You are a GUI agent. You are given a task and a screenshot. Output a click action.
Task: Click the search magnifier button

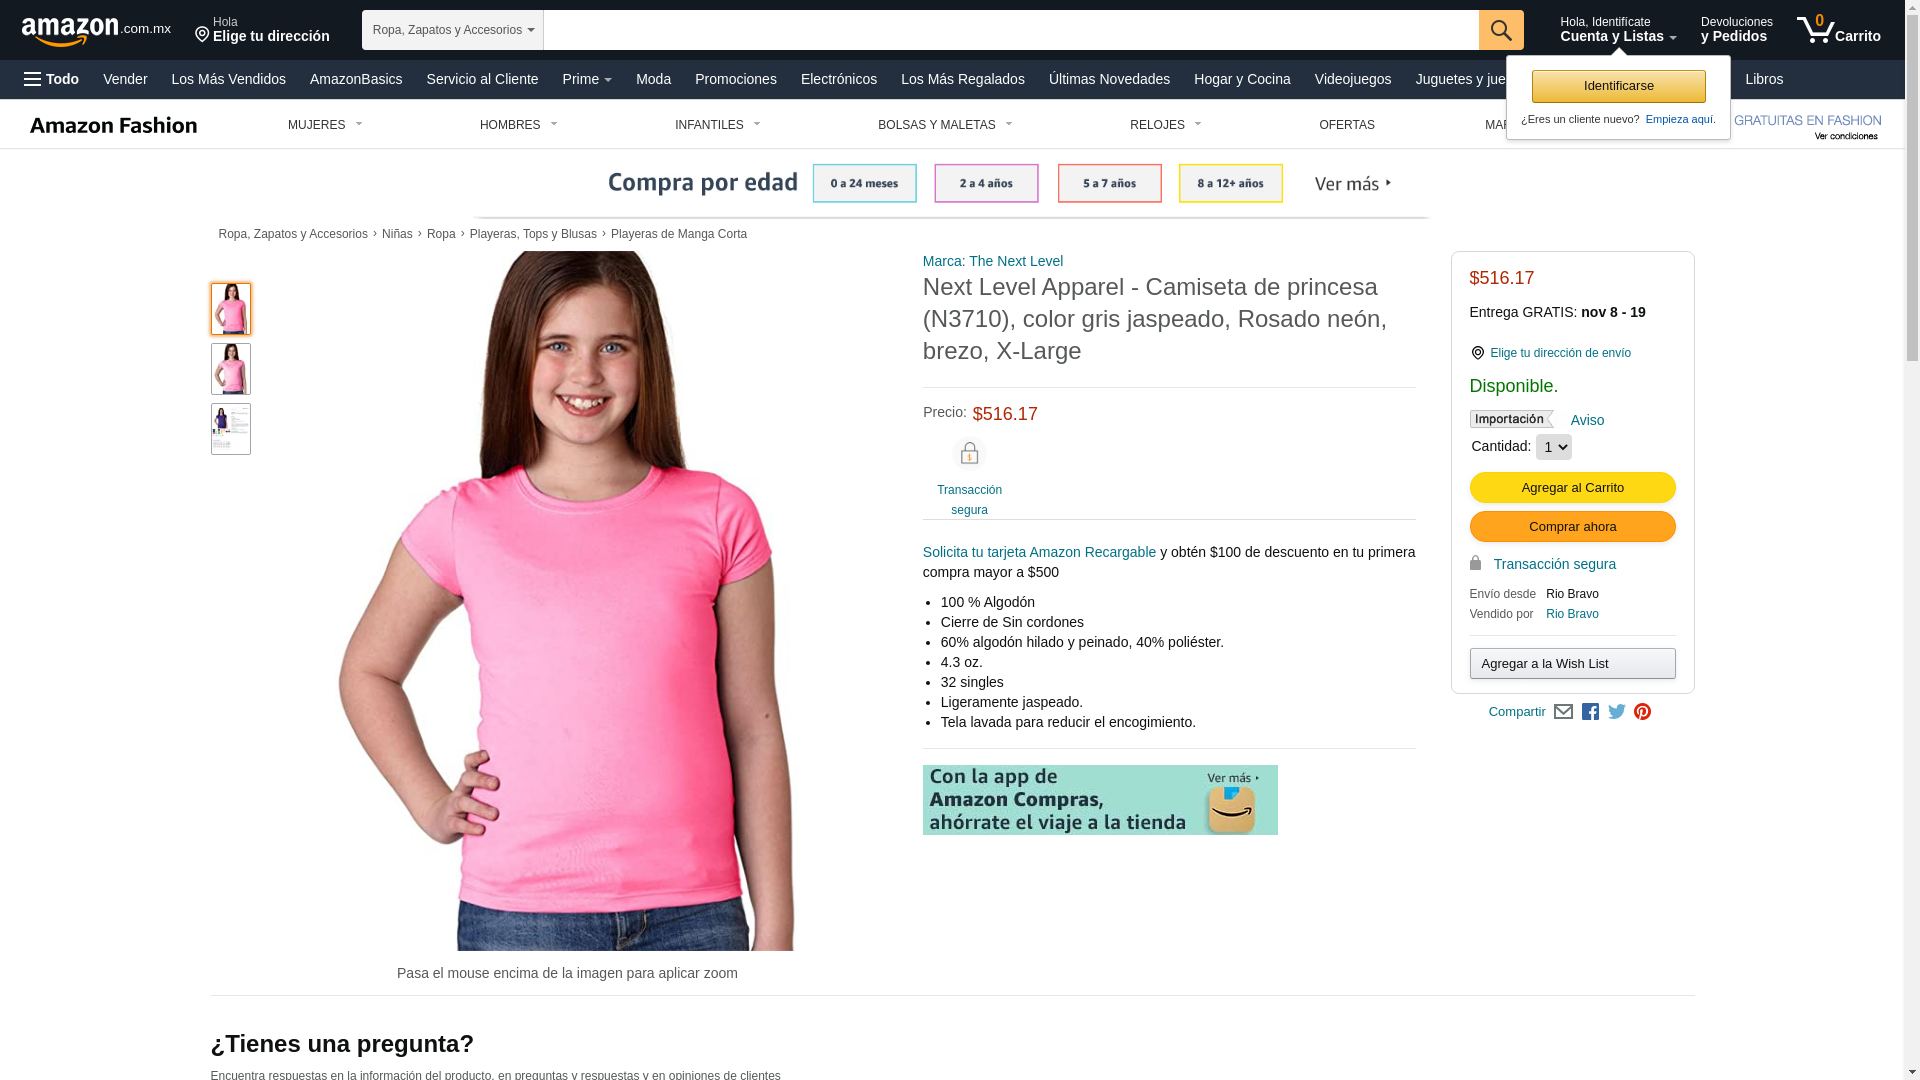1501,30
